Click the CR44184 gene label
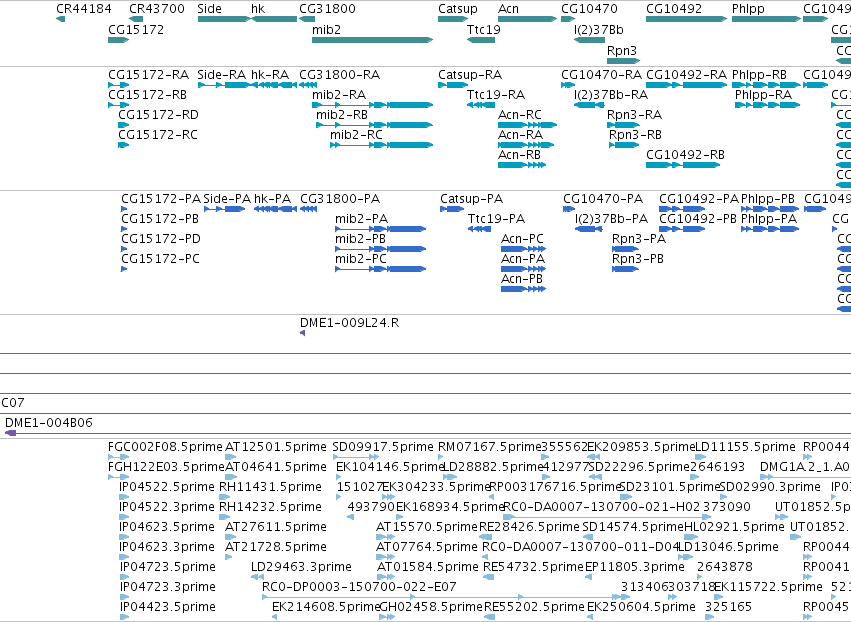 (84, 9)
